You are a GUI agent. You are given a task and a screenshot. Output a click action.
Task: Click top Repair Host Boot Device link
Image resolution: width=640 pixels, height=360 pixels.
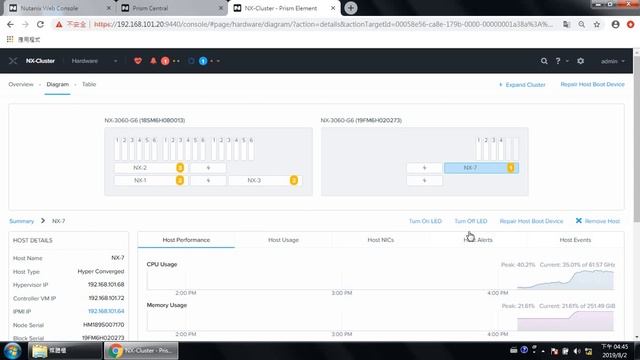(x=592, y=84)
